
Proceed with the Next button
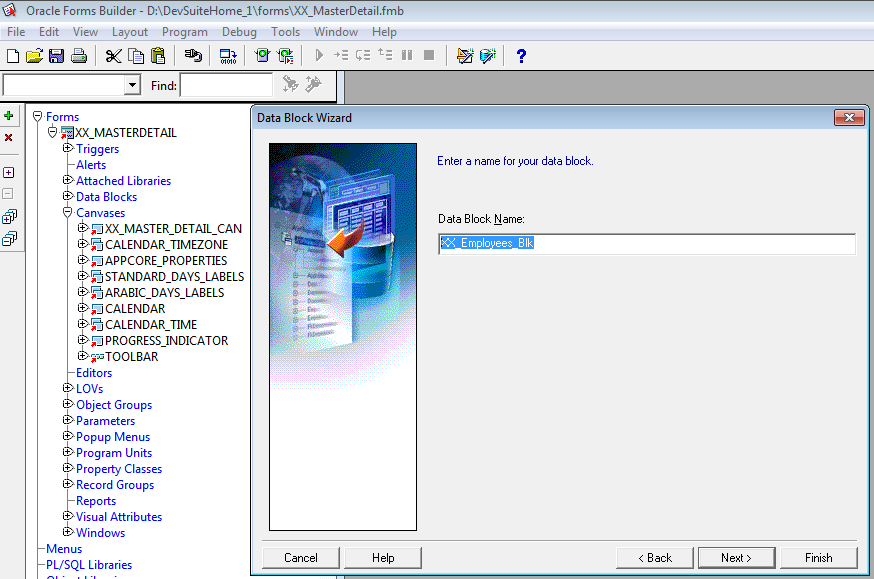pyautogui.click(x=736, y=558)
